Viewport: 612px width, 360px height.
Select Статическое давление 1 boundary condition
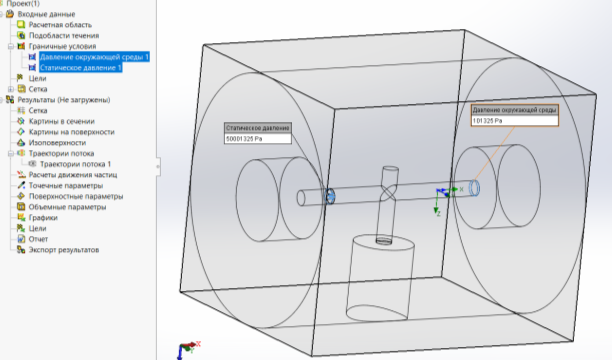[x=81, y=68]
